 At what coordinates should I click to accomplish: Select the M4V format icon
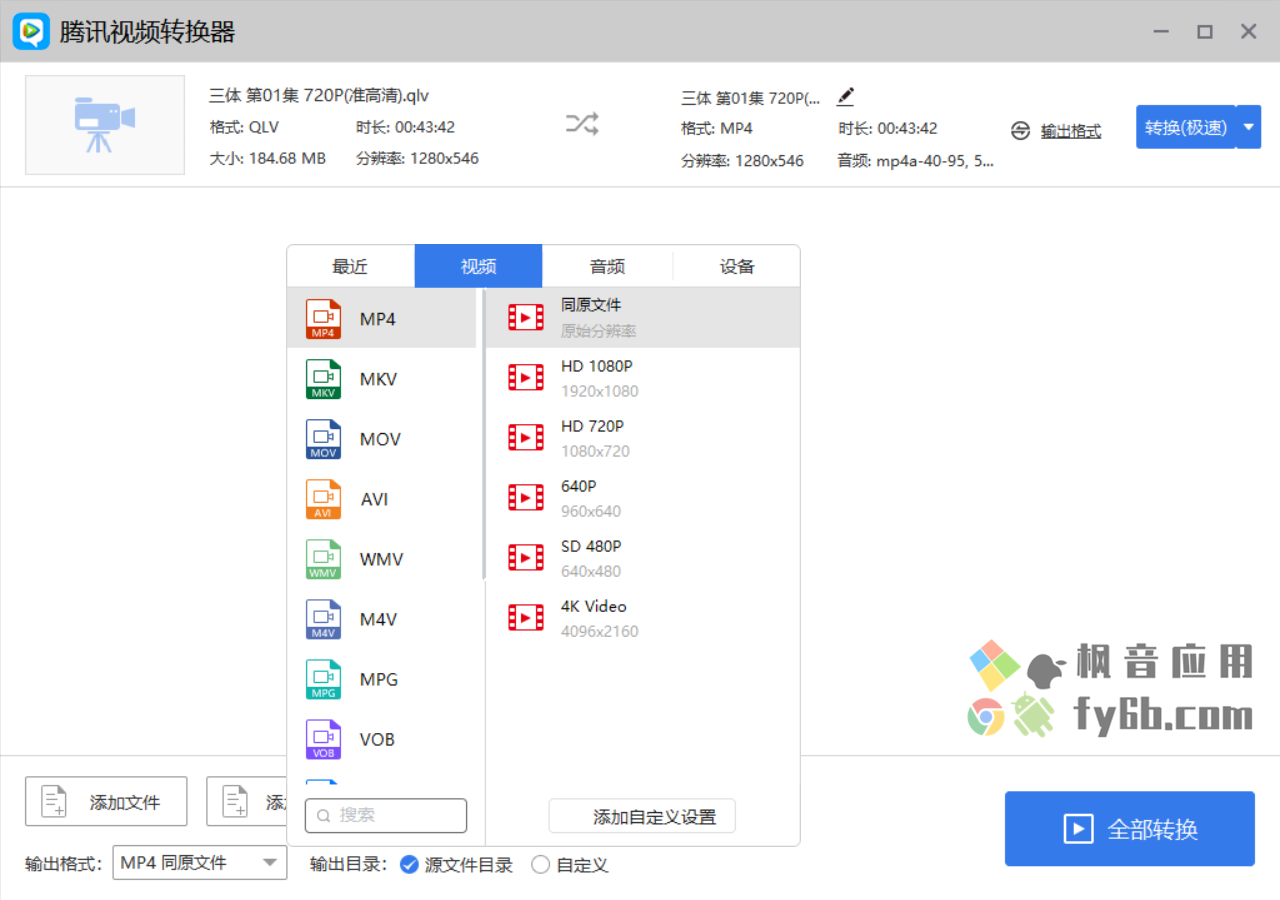click(x=323, y=619)
